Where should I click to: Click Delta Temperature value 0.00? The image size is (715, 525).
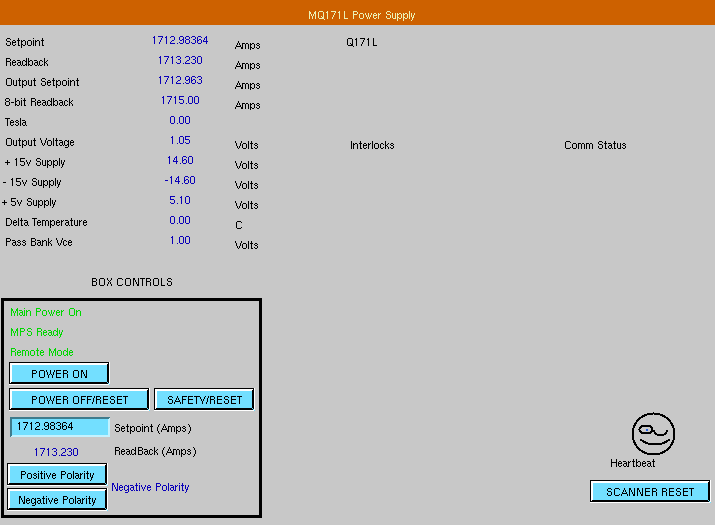point(180,221)
